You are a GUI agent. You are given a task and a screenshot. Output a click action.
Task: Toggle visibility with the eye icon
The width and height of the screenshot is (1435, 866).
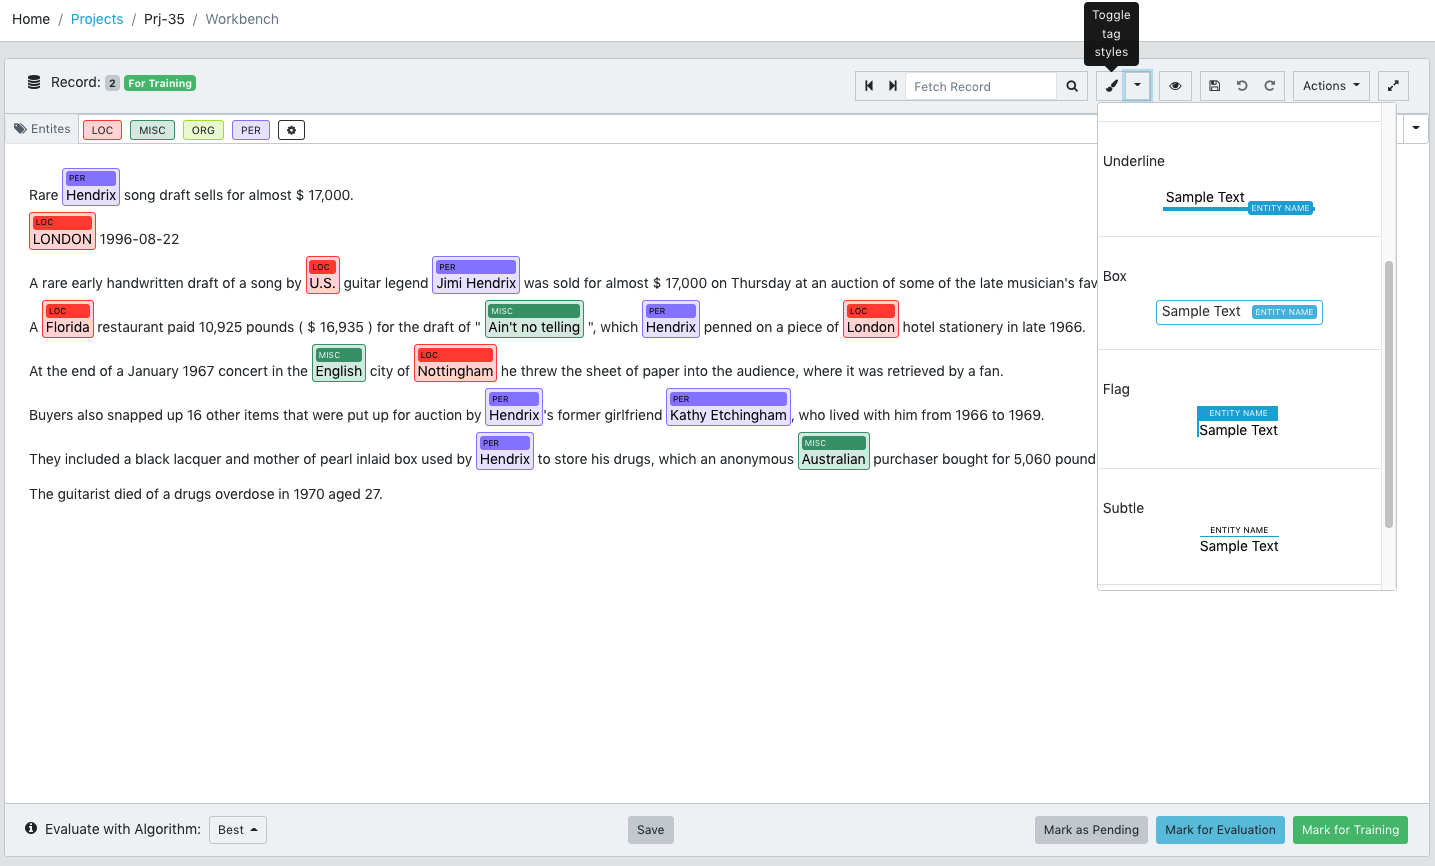pyautogui.click(x=1175, y=86)
